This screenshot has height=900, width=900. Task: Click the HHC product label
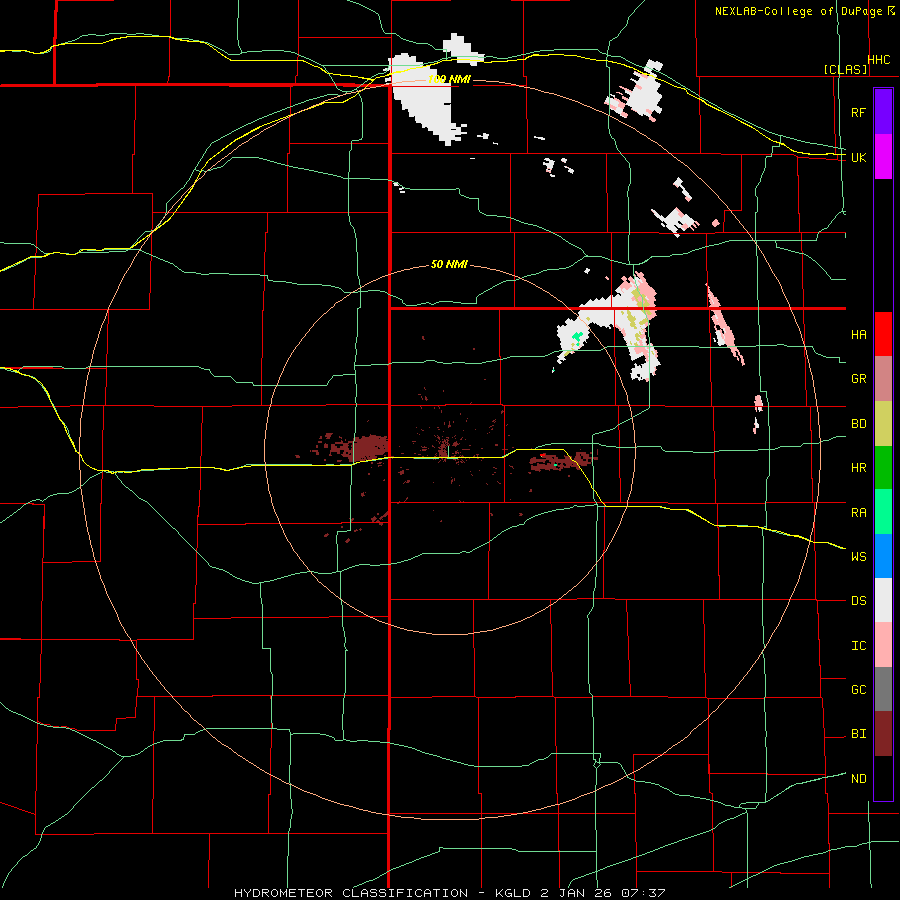pyautogui.click(x=879, y=60)
